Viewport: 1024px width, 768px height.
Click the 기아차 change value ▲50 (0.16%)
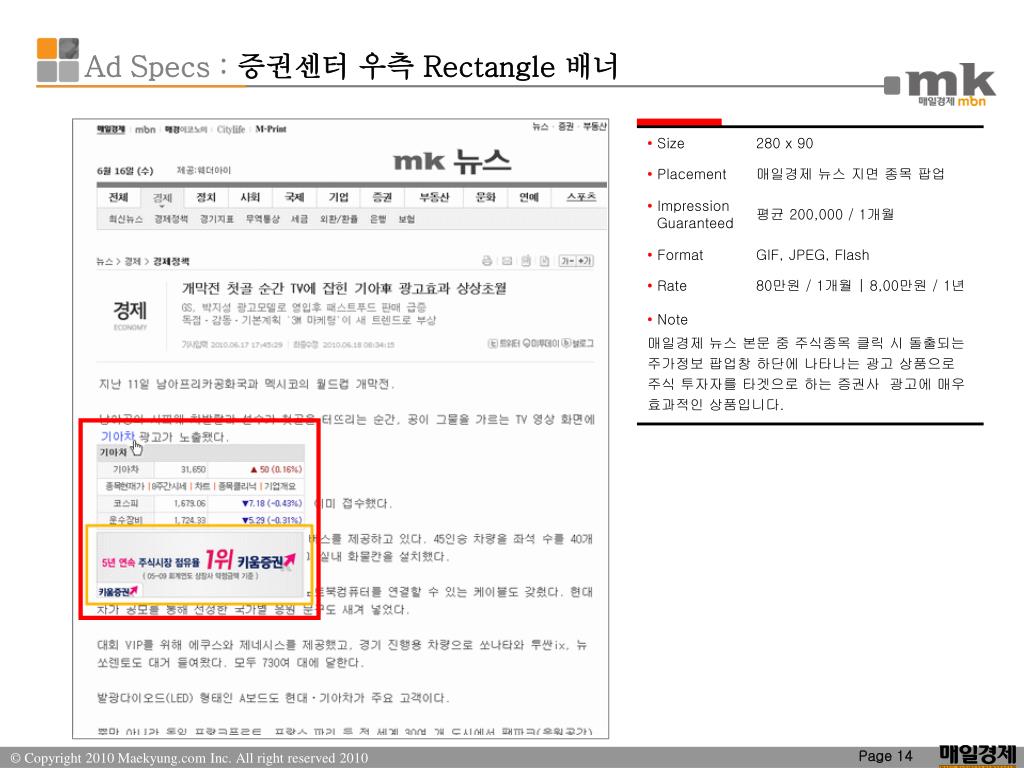[x=276, y=470]
